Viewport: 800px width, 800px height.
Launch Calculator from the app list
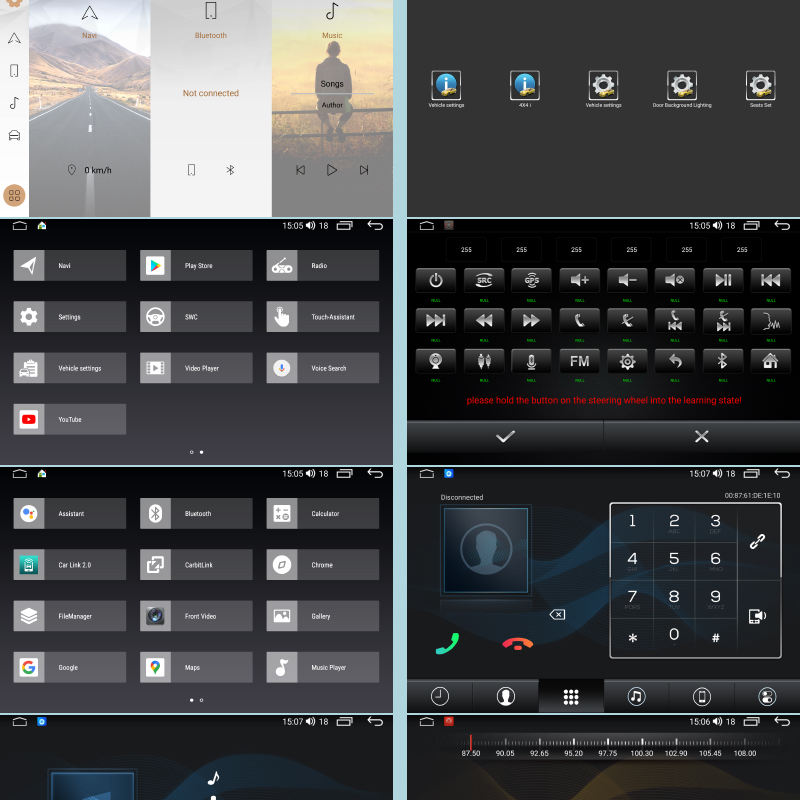coord(322,513)
